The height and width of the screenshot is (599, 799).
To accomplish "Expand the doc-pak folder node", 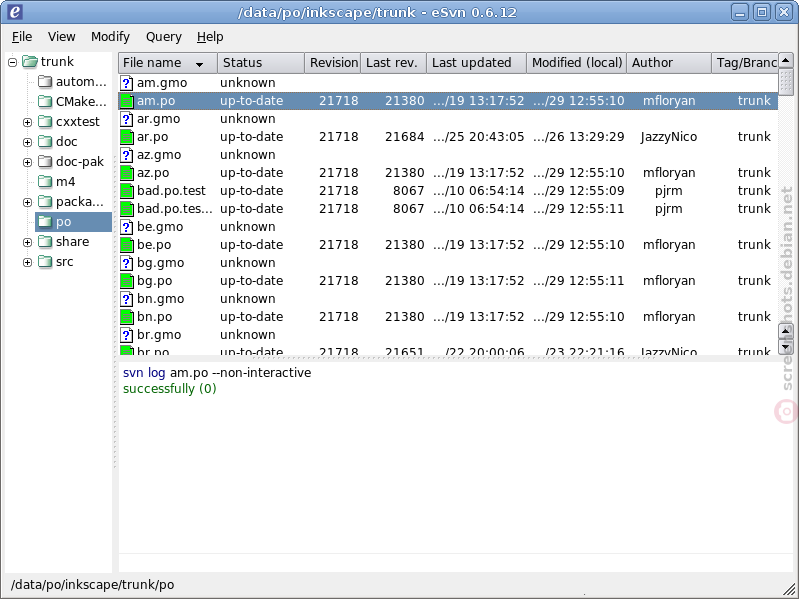I will tap(28, 162).
